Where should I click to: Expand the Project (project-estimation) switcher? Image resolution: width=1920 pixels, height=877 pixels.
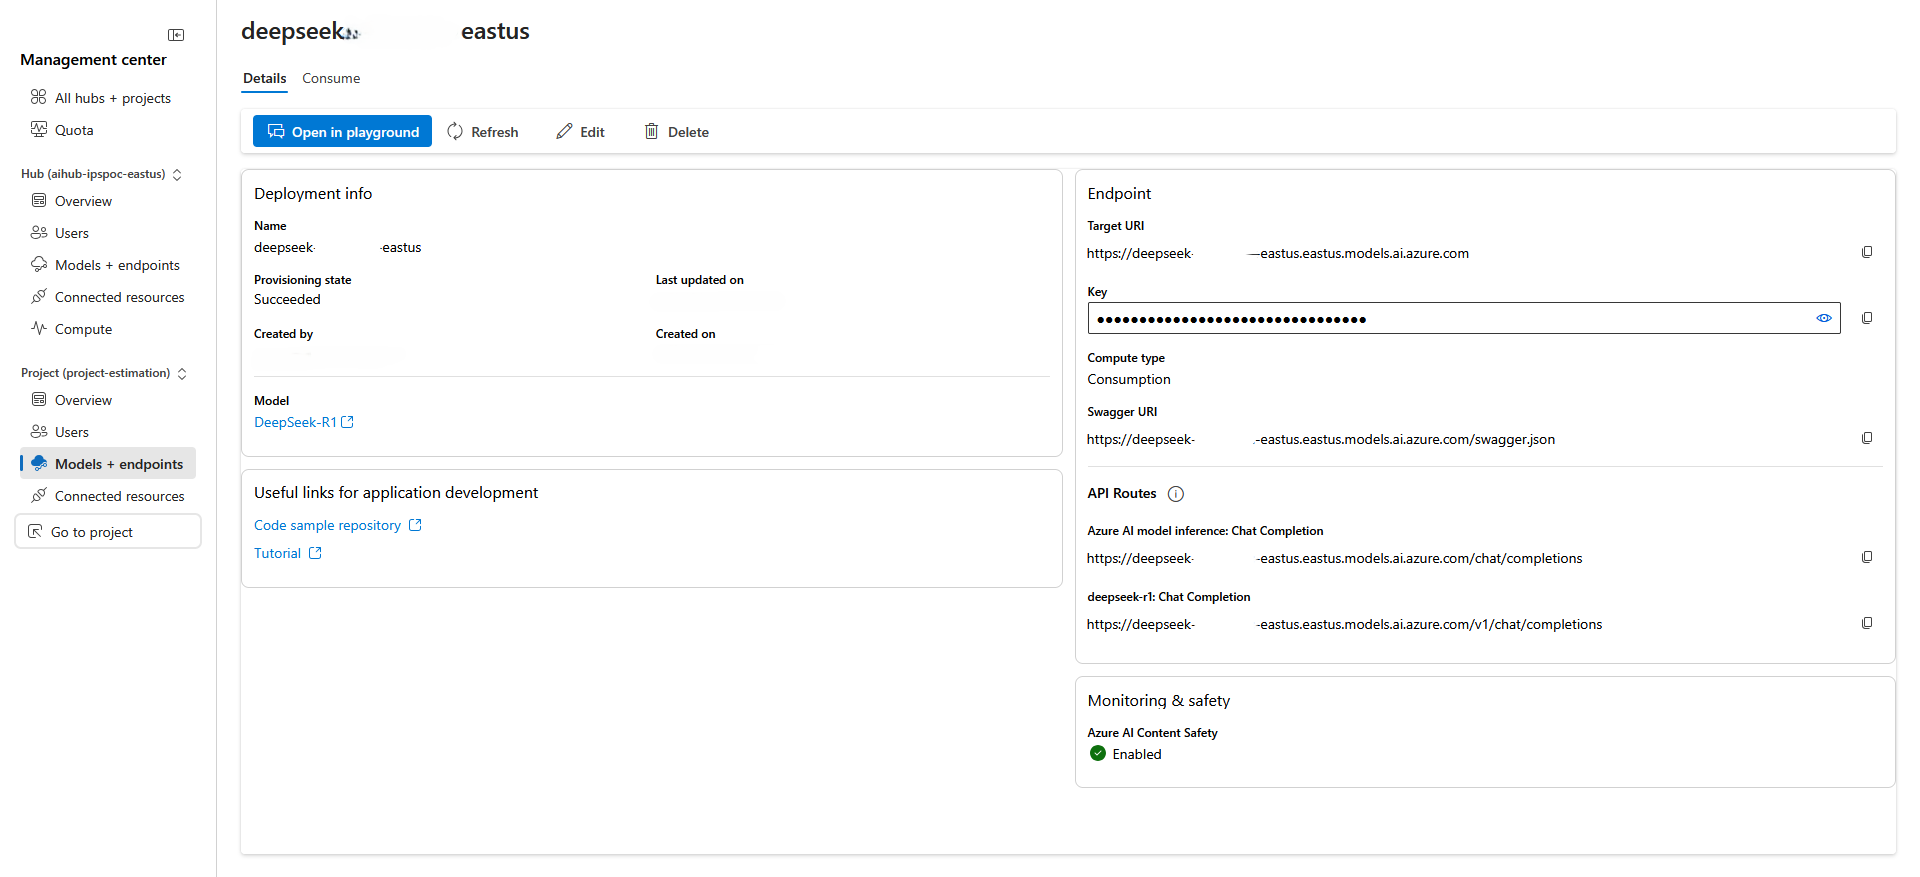(x=182, y=374)
